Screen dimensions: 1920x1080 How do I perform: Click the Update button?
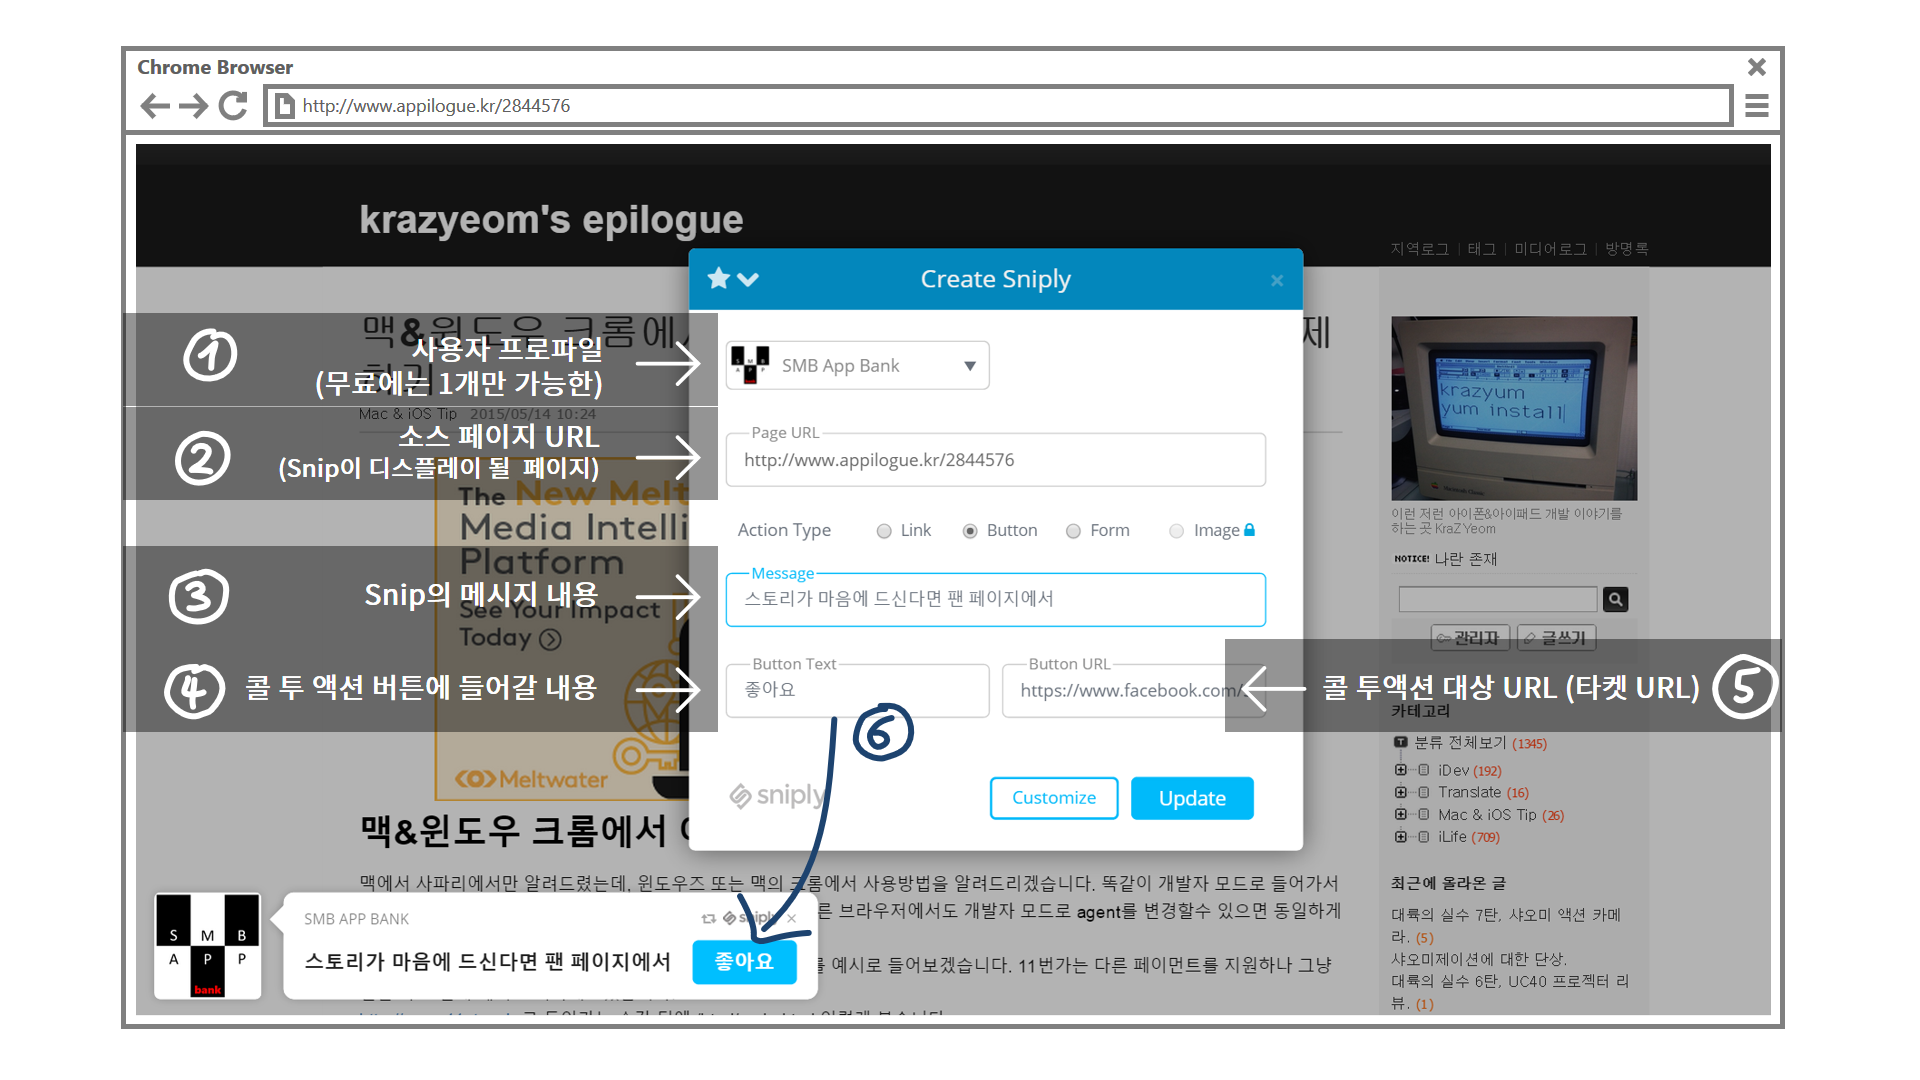click(1192, 798)
